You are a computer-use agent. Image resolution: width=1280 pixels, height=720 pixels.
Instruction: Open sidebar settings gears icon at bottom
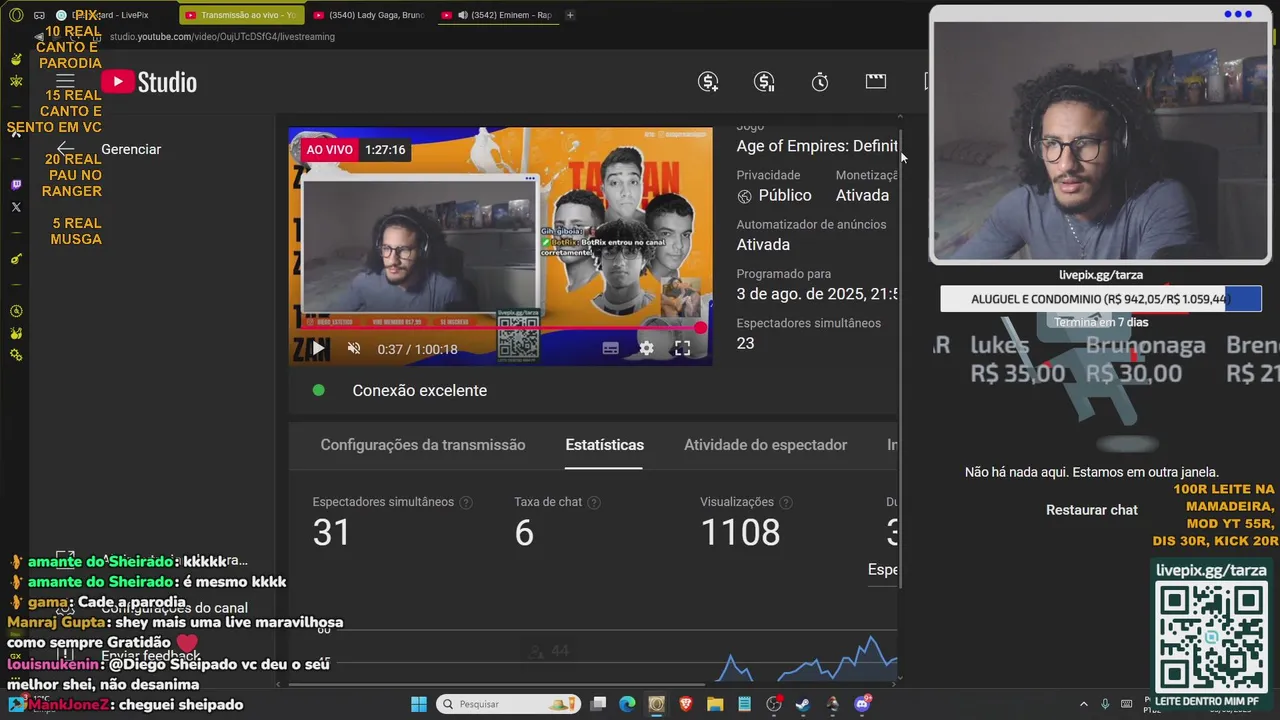click(16, 355)
